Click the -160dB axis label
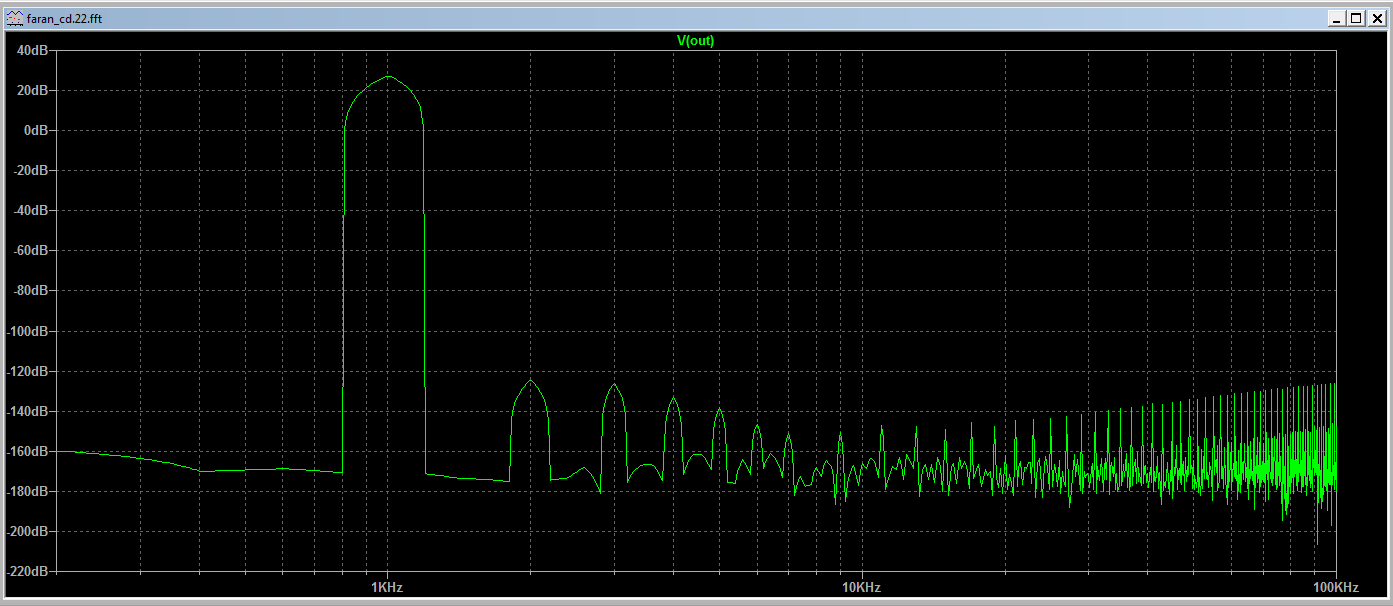Screen dimensions: 1393x606 pos(28,451)
